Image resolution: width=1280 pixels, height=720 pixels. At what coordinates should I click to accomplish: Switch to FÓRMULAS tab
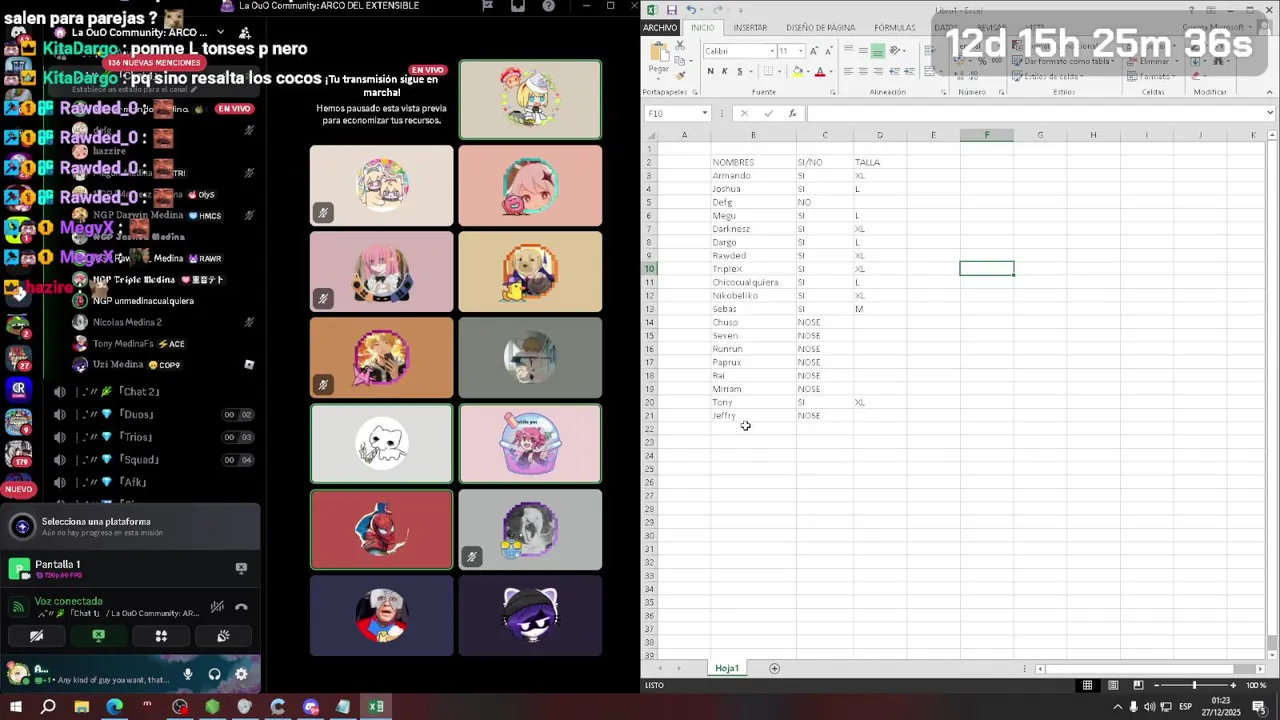pos(894,27)
